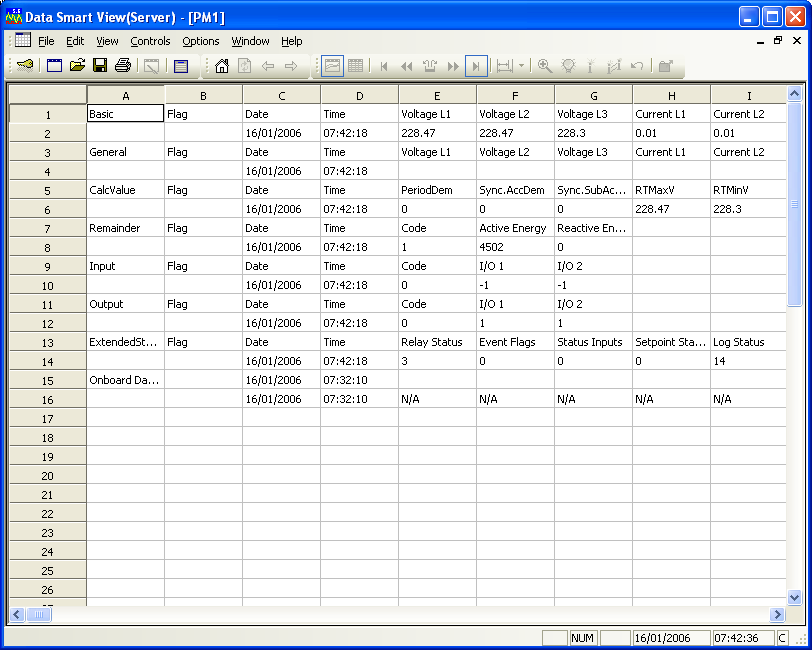The width and height of the screenshot is (812, 650).
Task: Select the 'RTMaxV' cell
Action: click(x=671, y=190)
